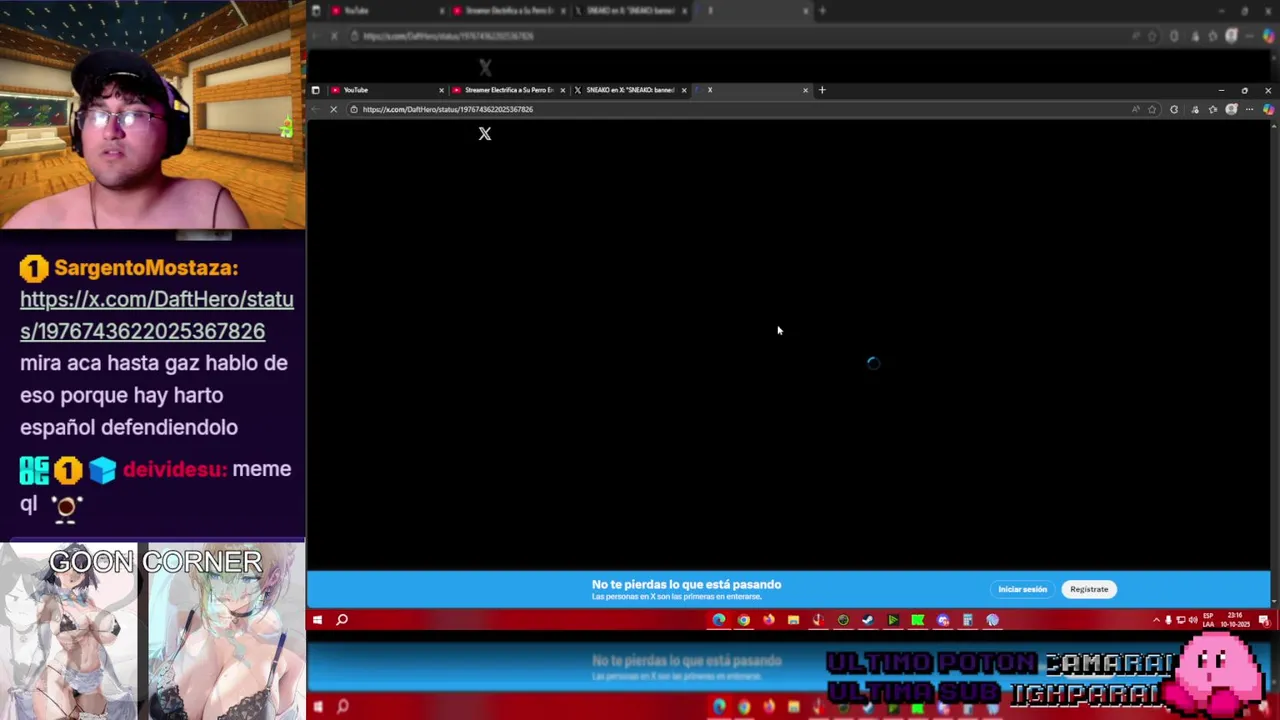Open the browser profile avatar icon

[x=1232, y=109]
